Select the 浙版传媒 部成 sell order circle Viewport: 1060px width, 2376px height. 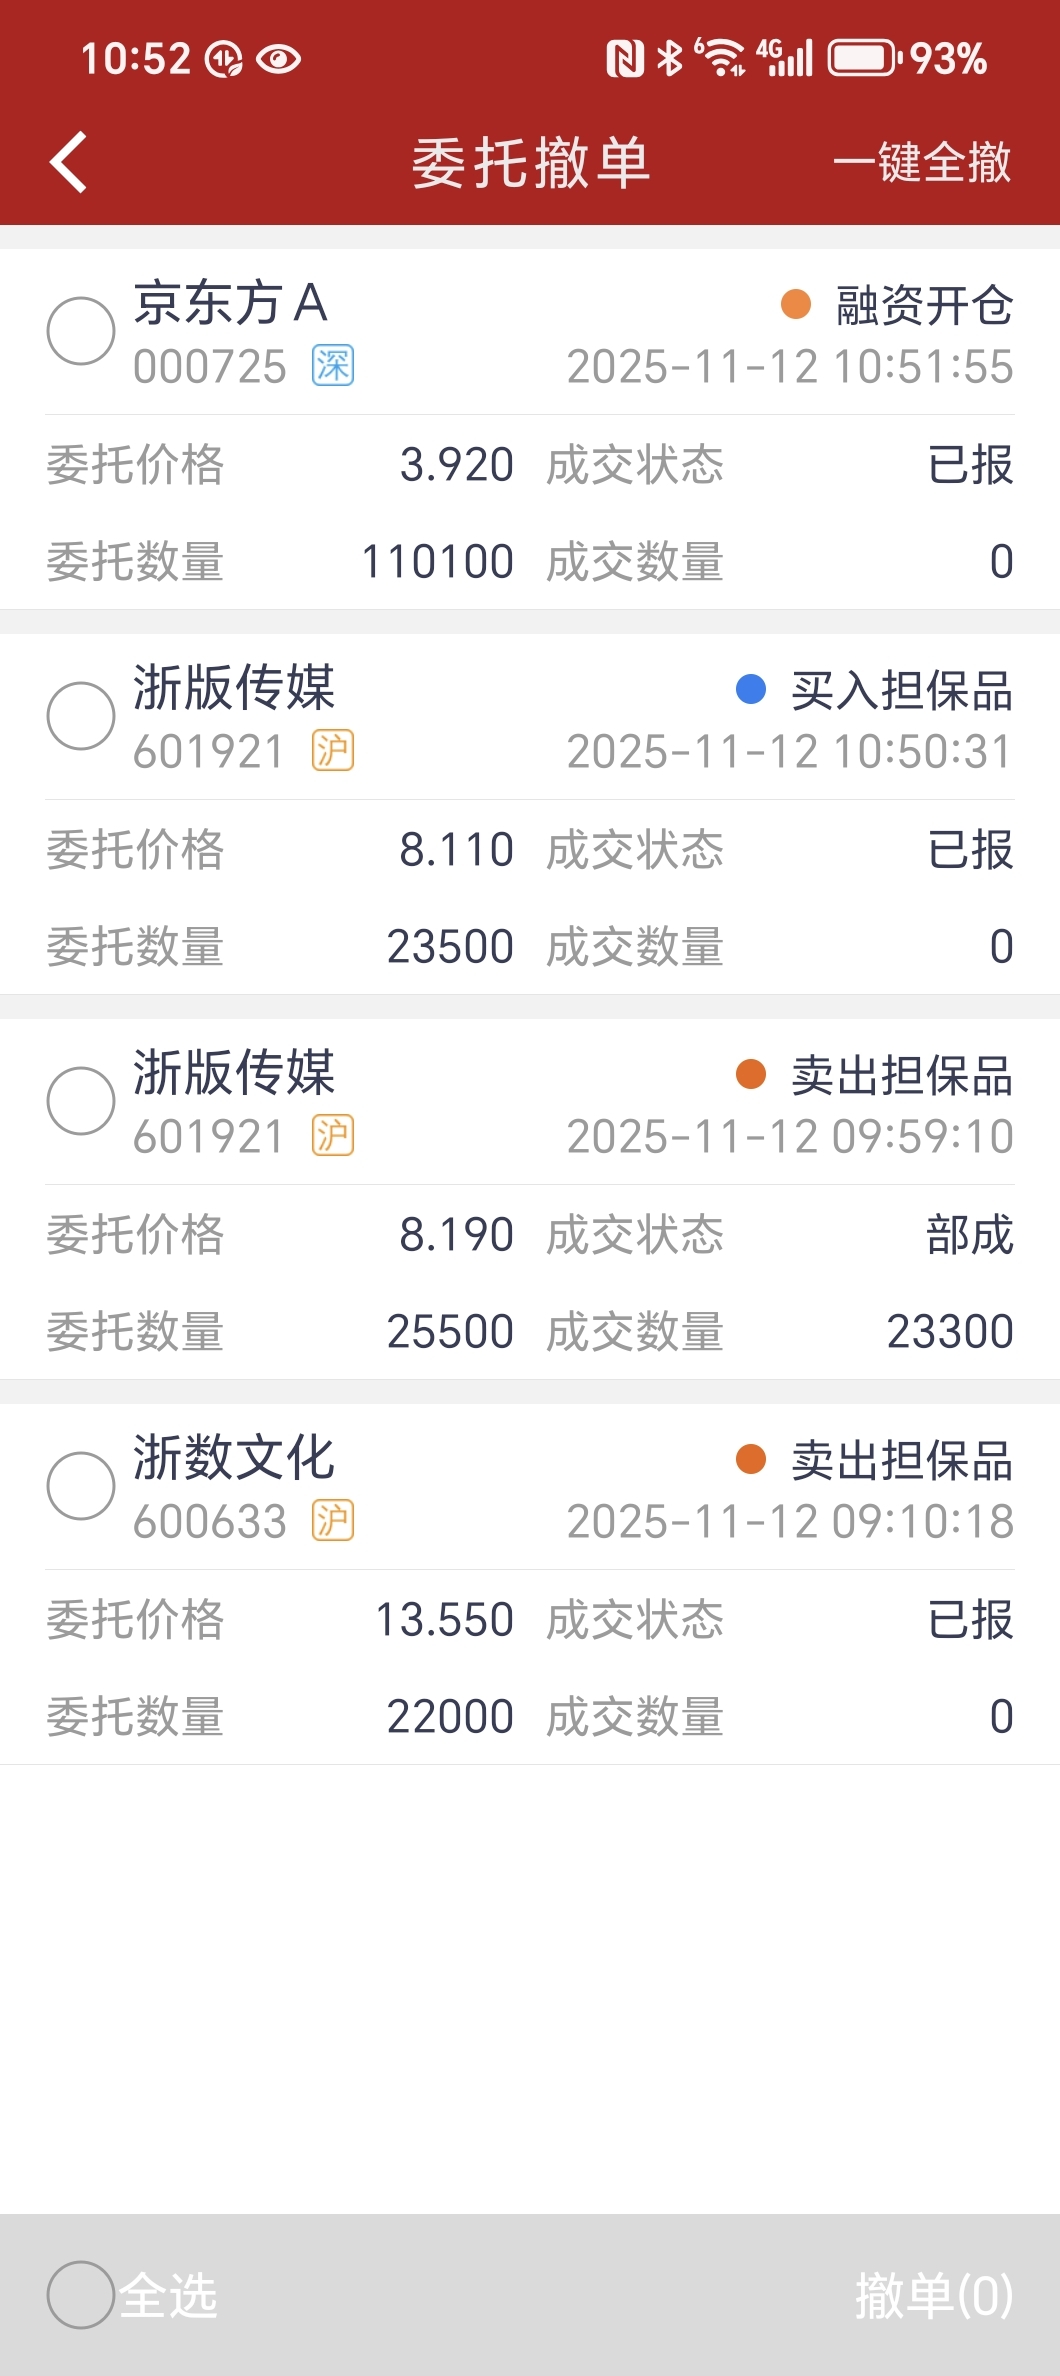[81, 1101]
